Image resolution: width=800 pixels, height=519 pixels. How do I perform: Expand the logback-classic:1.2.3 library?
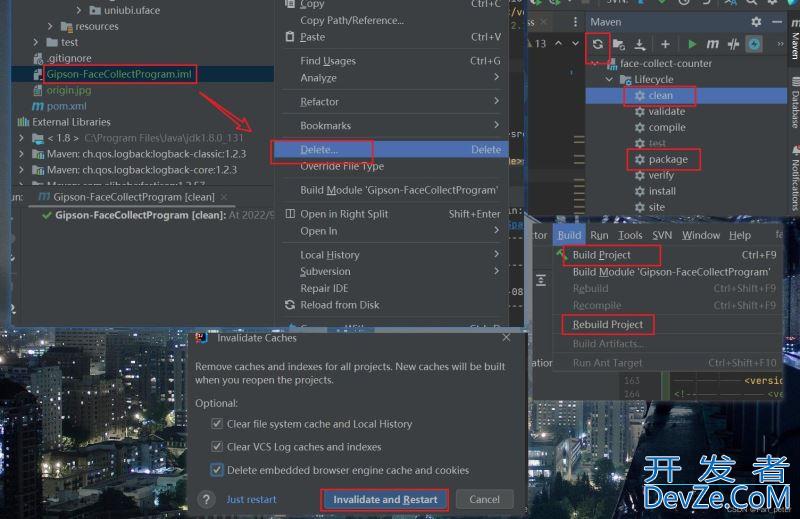(21, 154)
